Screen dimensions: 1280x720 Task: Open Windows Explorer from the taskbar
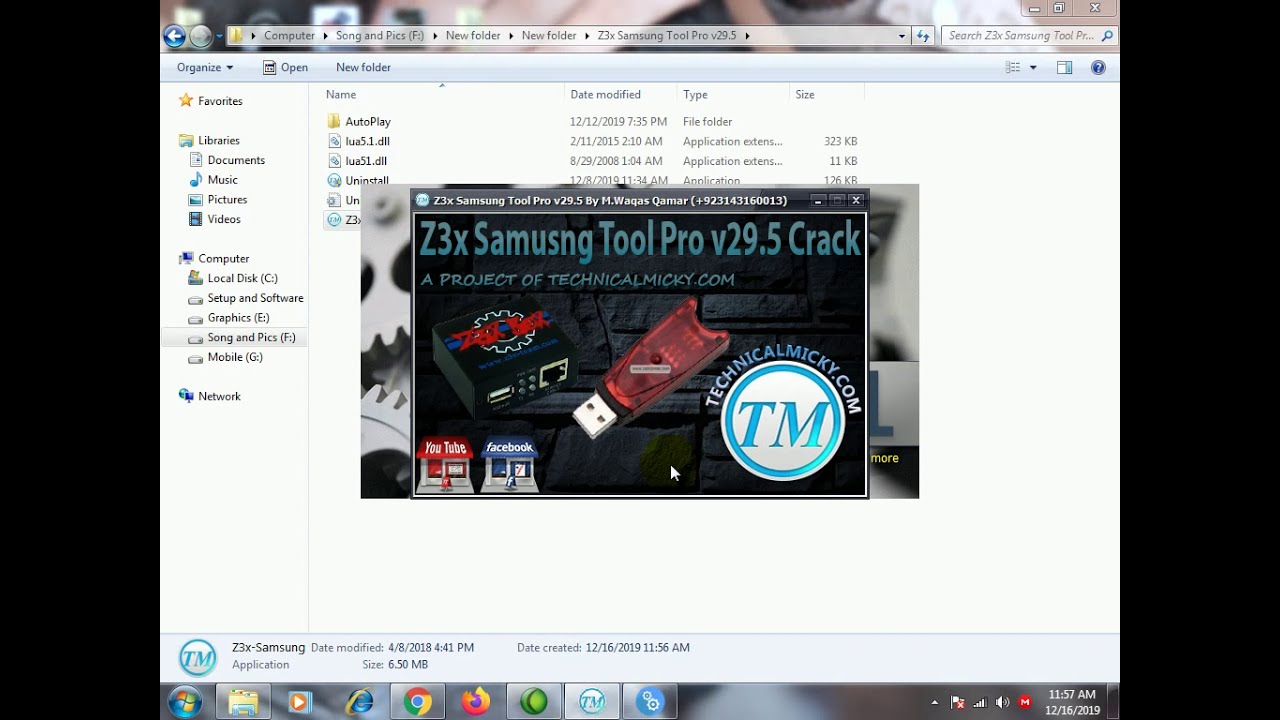pyautogui.click(x=243, y=702)
